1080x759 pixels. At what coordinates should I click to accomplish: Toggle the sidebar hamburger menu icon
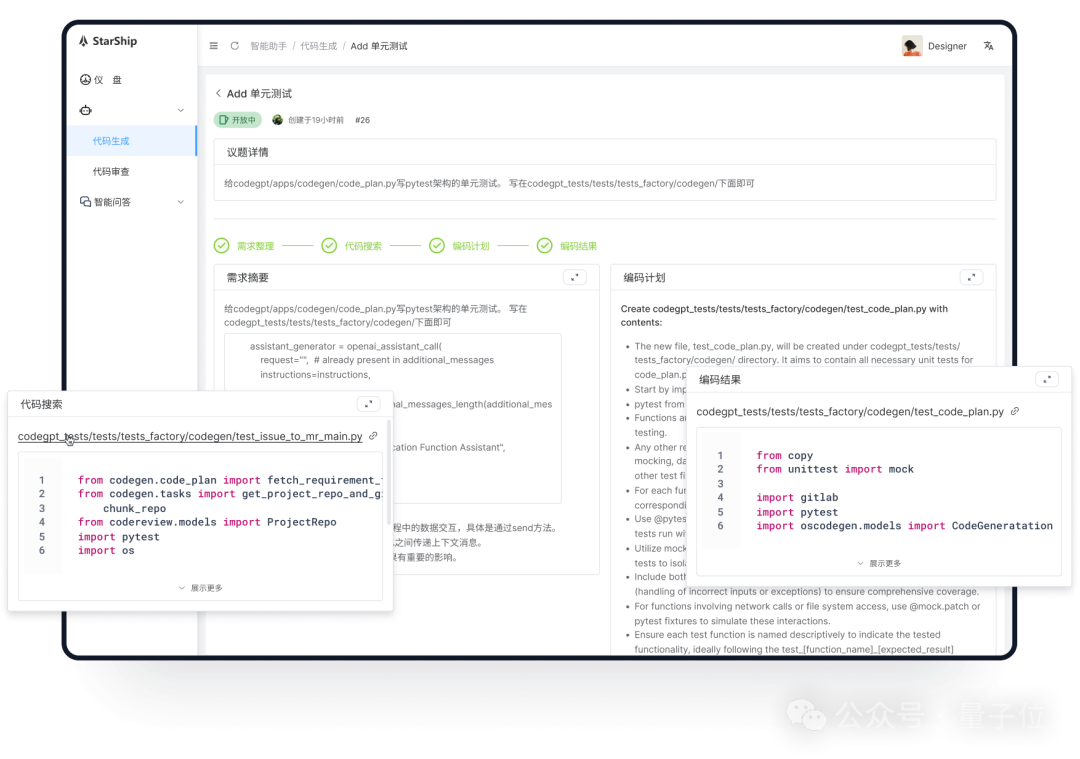(x=213, y=46)
